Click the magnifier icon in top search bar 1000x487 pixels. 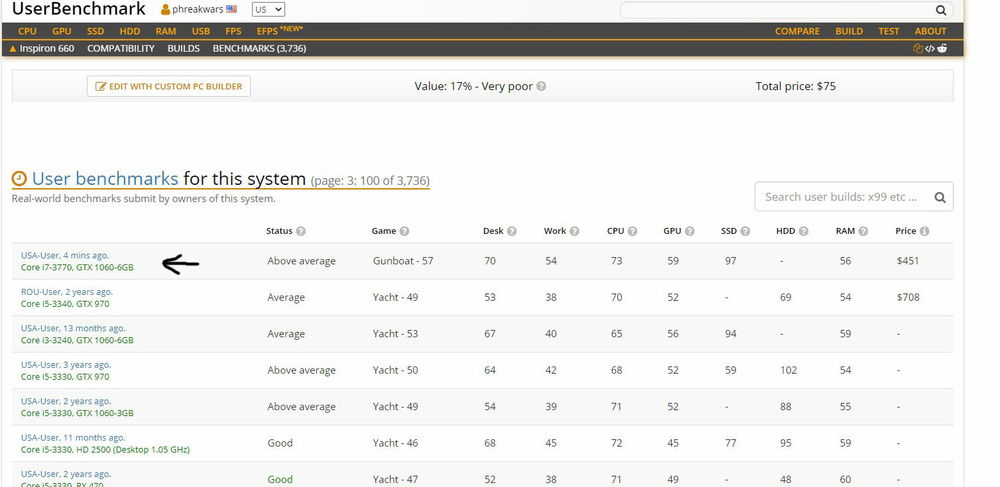pos(940,10)
